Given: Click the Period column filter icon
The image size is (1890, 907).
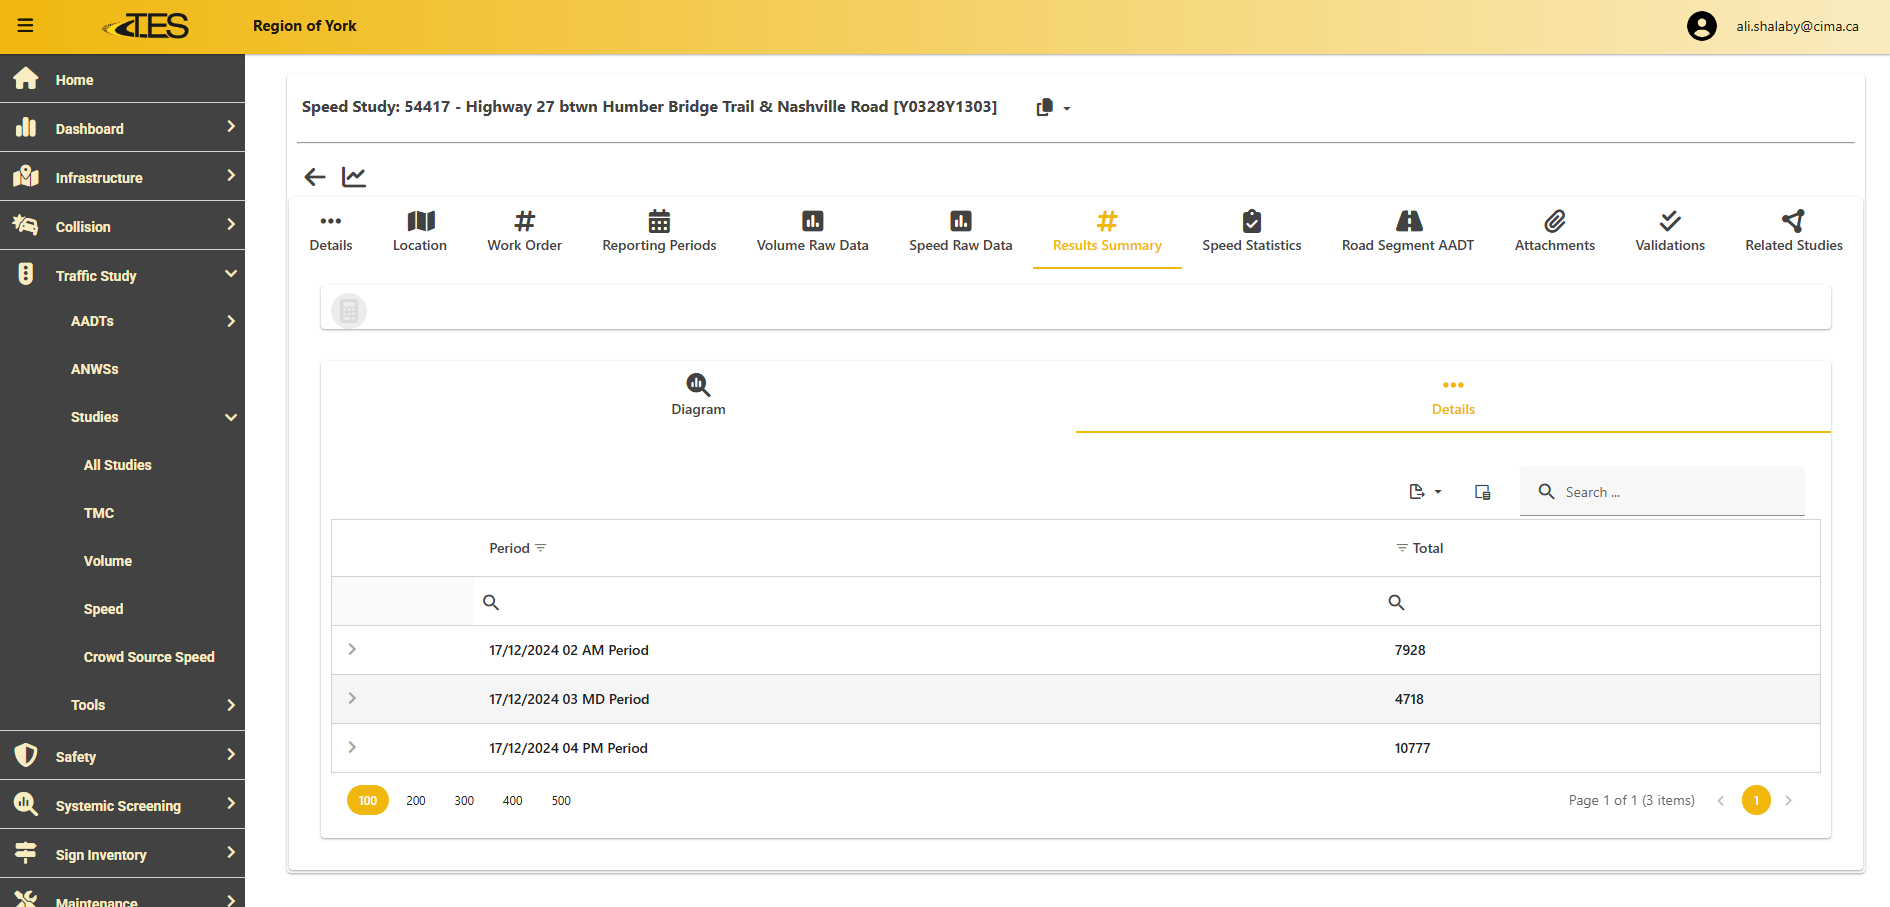Looking at the screenshot, I should pyautogui.click(x=541, y=548).
